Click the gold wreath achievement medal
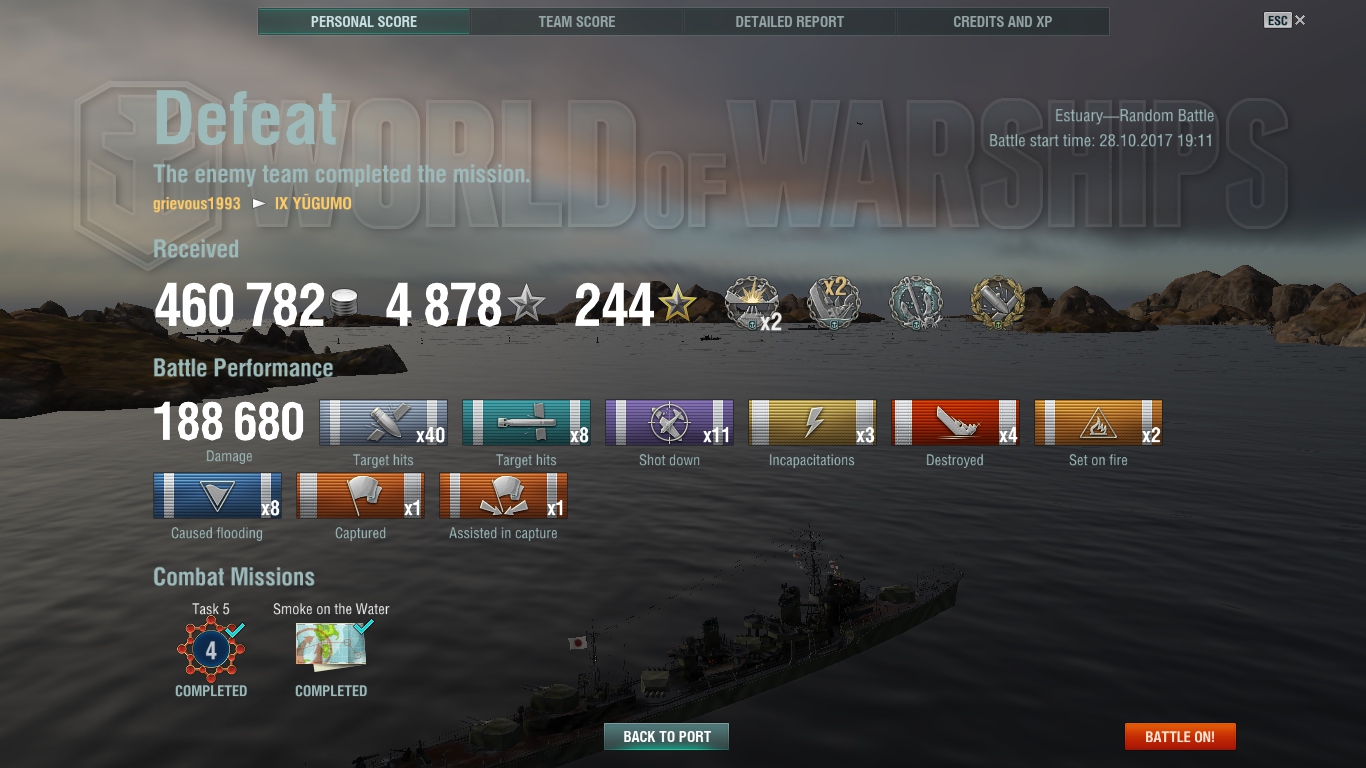The height and width of the screenshot is (768, 1366). [998, 303]
